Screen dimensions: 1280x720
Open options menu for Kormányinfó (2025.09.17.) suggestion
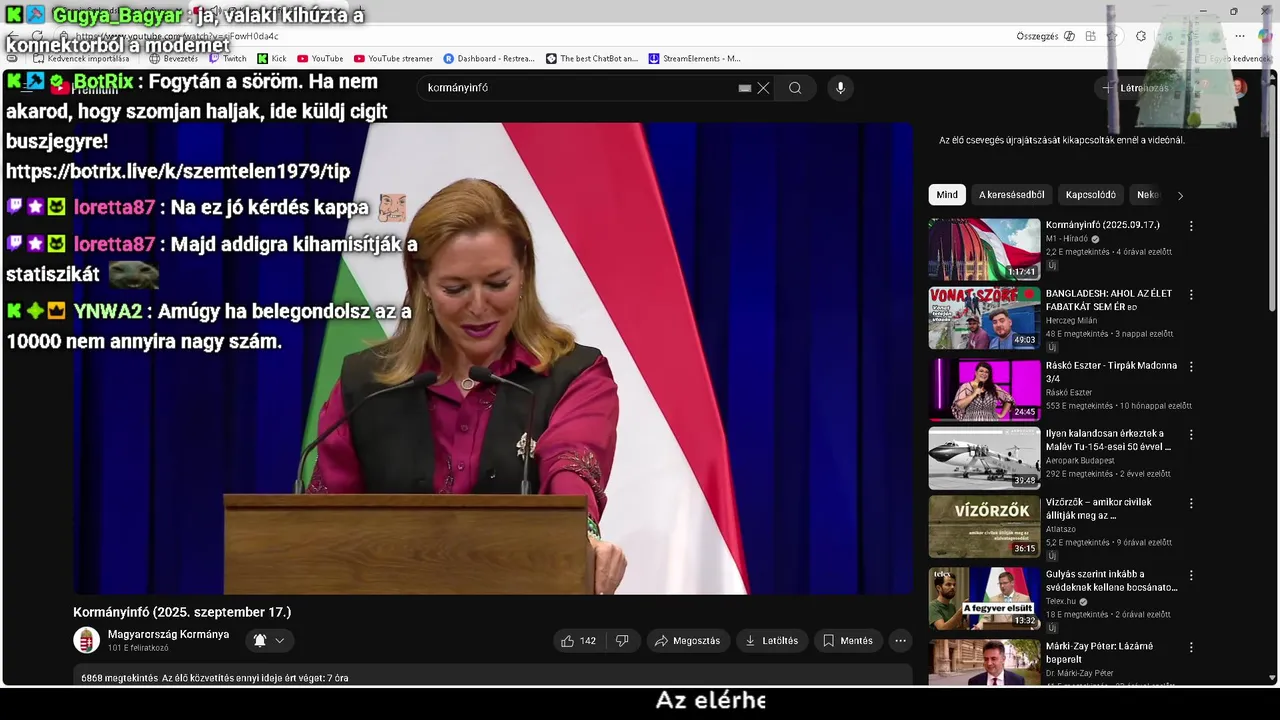pyautogui.click(x=1190, y=226)
